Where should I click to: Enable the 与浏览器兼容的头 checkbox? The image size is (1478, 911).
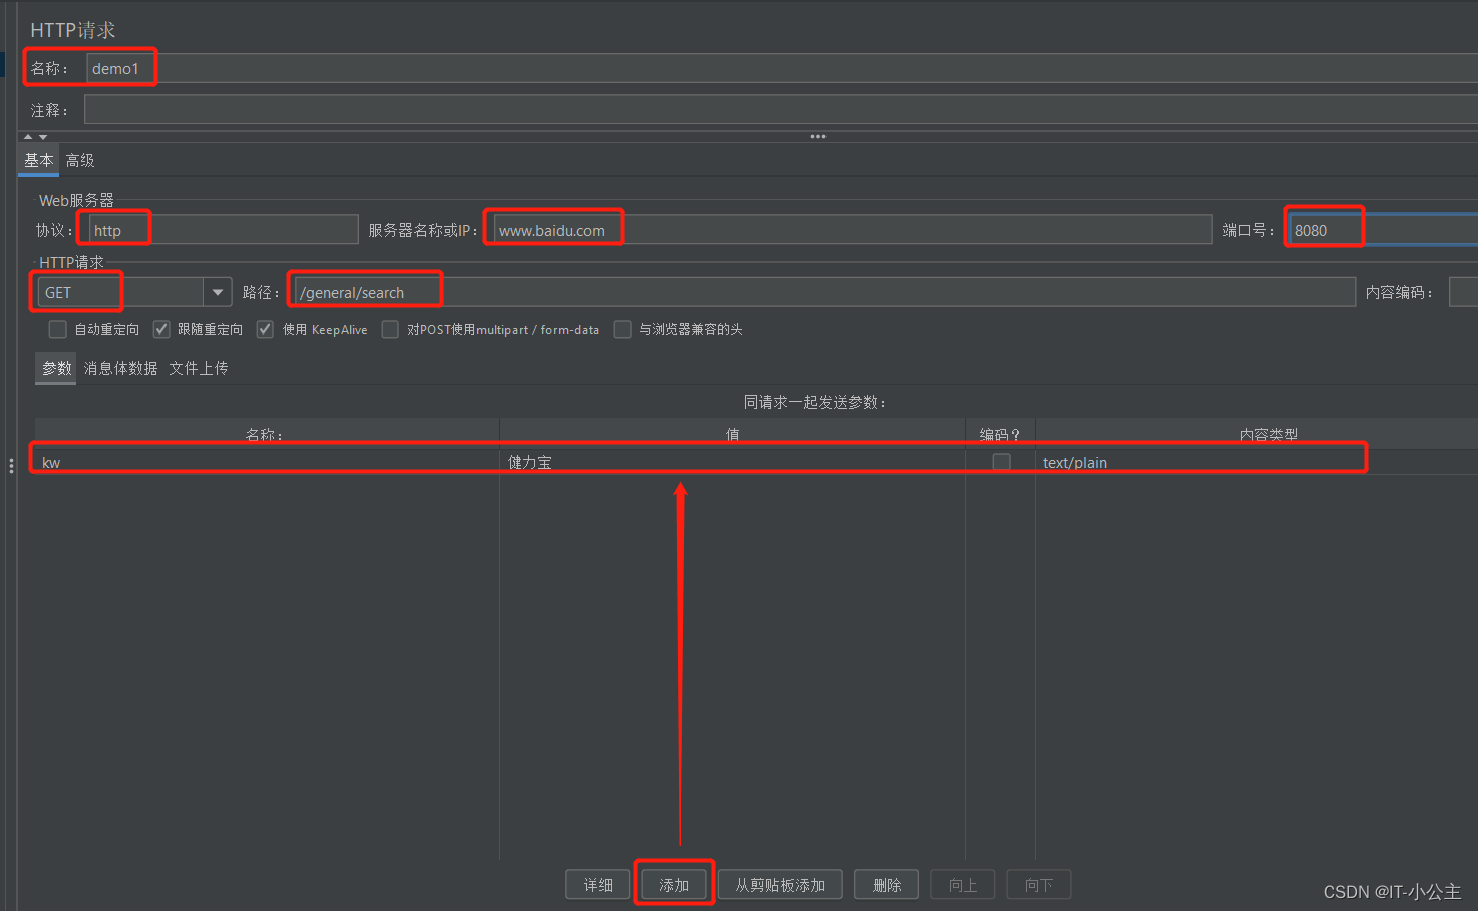point(622,329)
